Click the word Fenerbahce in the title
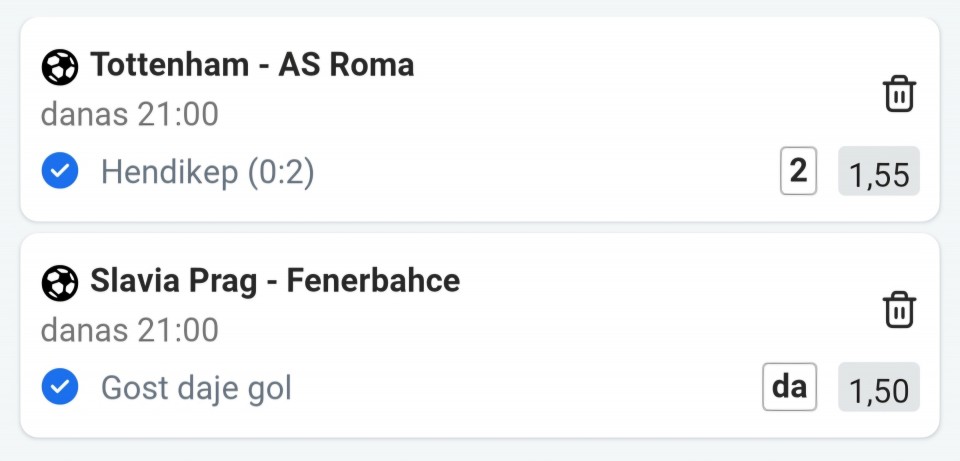The image size is (960, 461). click(x=373, y=281)
